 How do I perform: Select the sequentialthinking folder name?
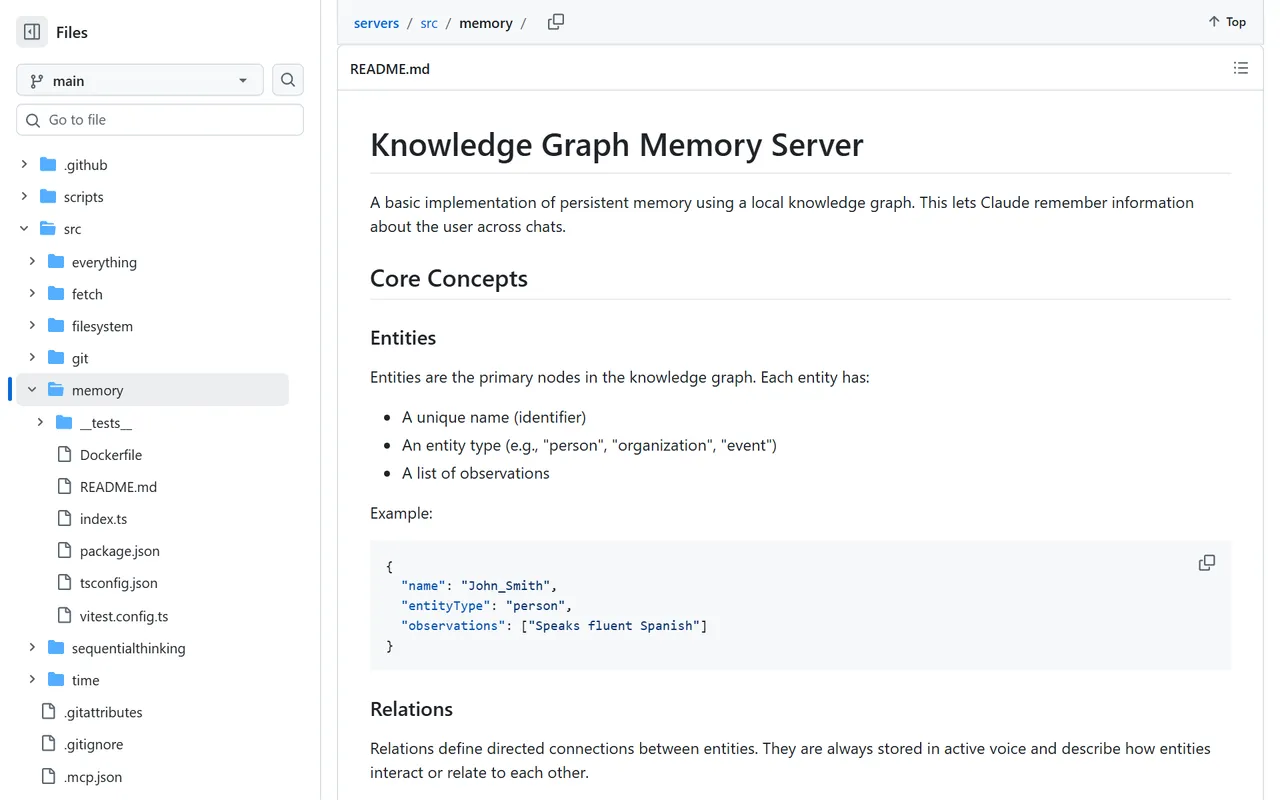[x=129, y=648]
